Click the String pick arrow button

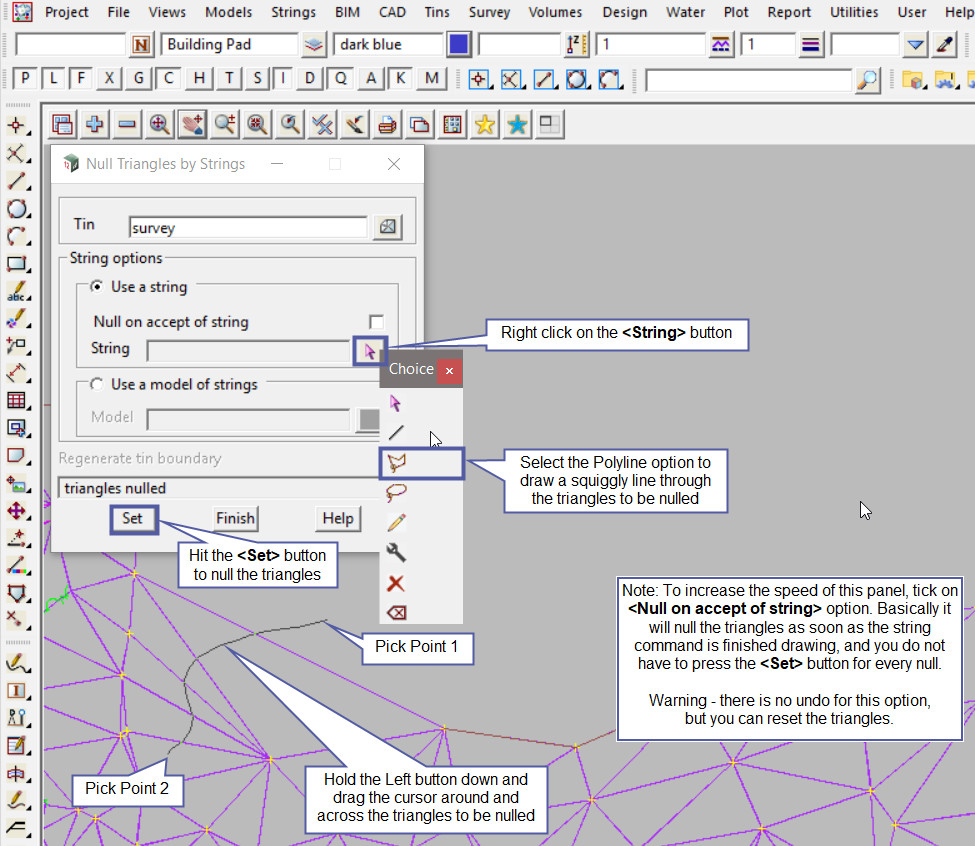[370, 350]
